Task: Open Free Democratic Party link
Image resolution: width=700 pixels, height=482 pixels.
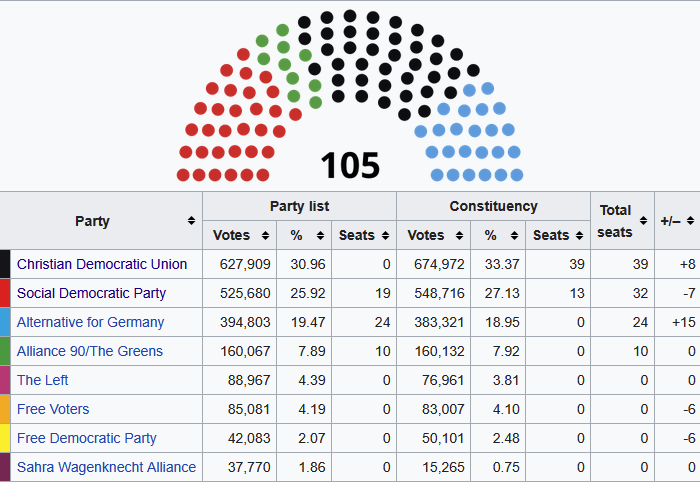Action: [87, 438]
